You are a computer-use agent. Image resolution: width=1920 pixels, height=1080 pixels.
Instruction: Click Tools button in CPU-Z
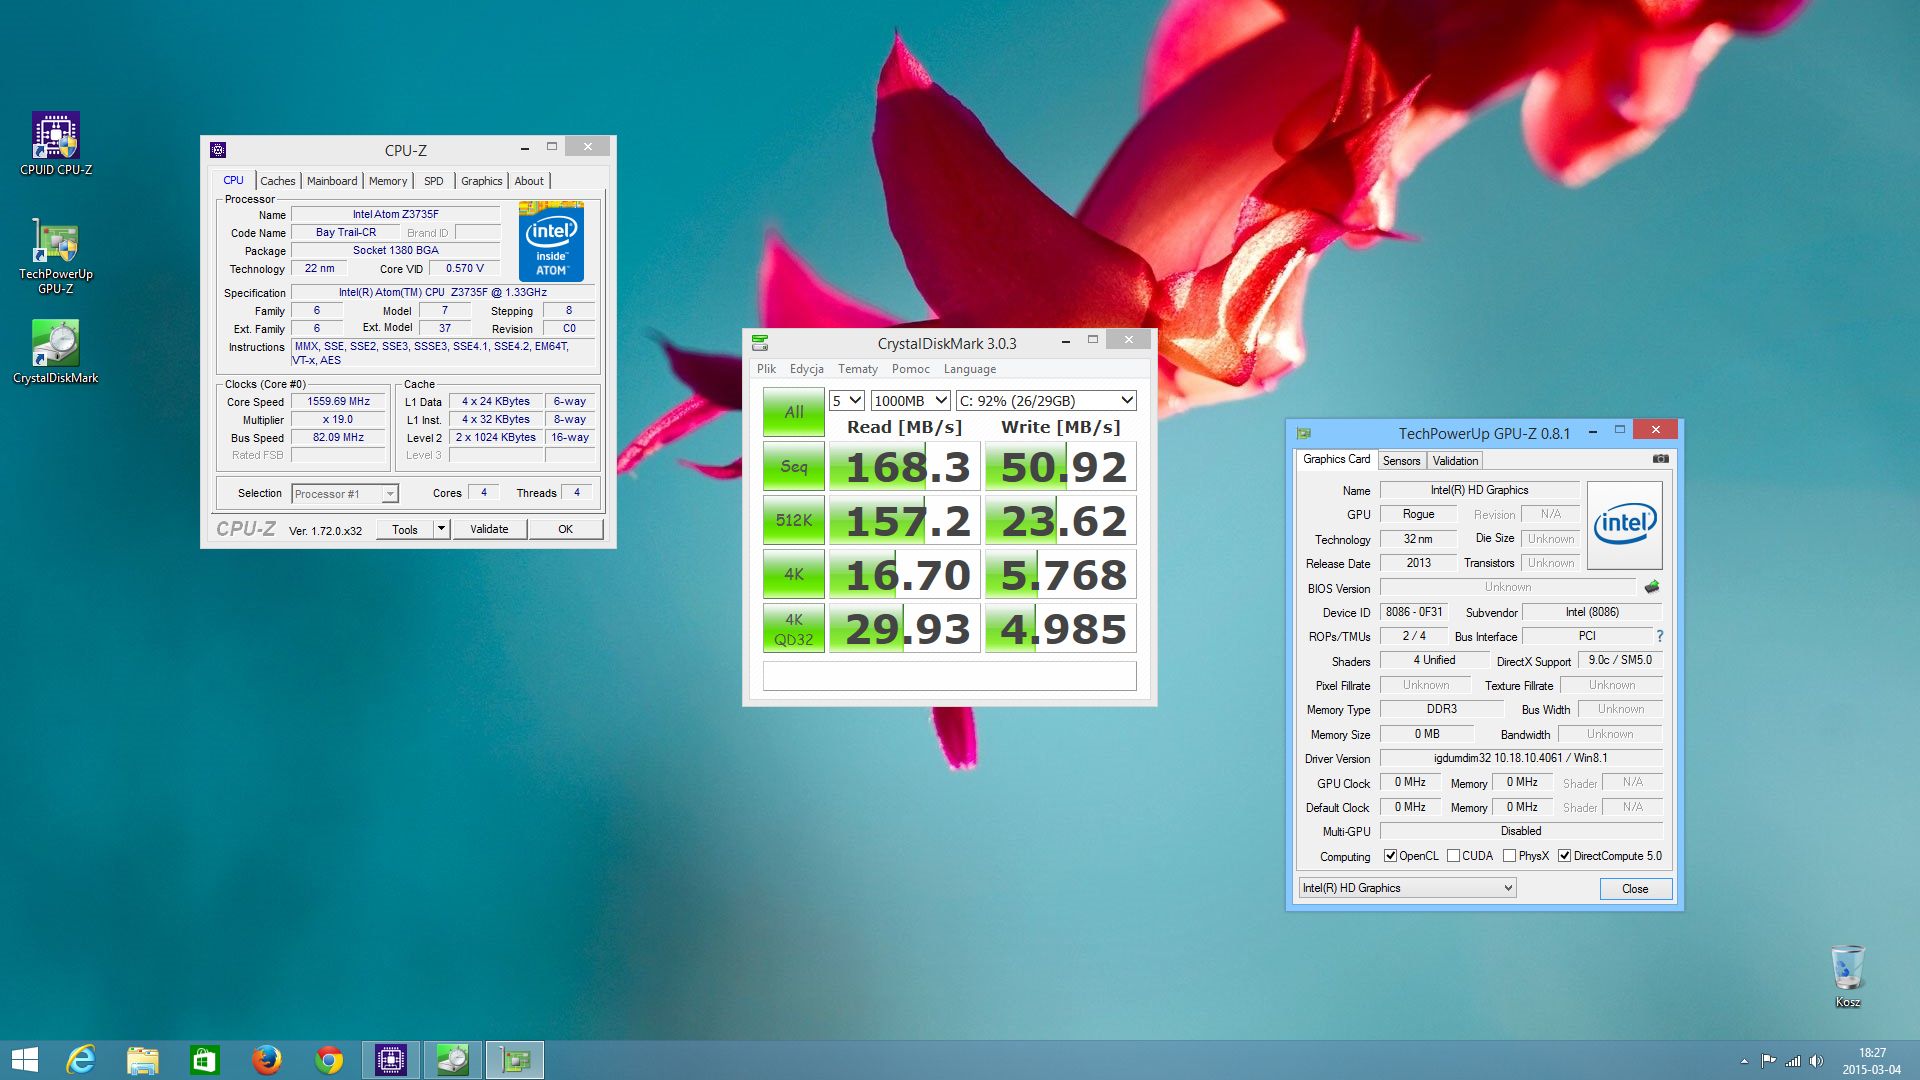click(405, 529)
